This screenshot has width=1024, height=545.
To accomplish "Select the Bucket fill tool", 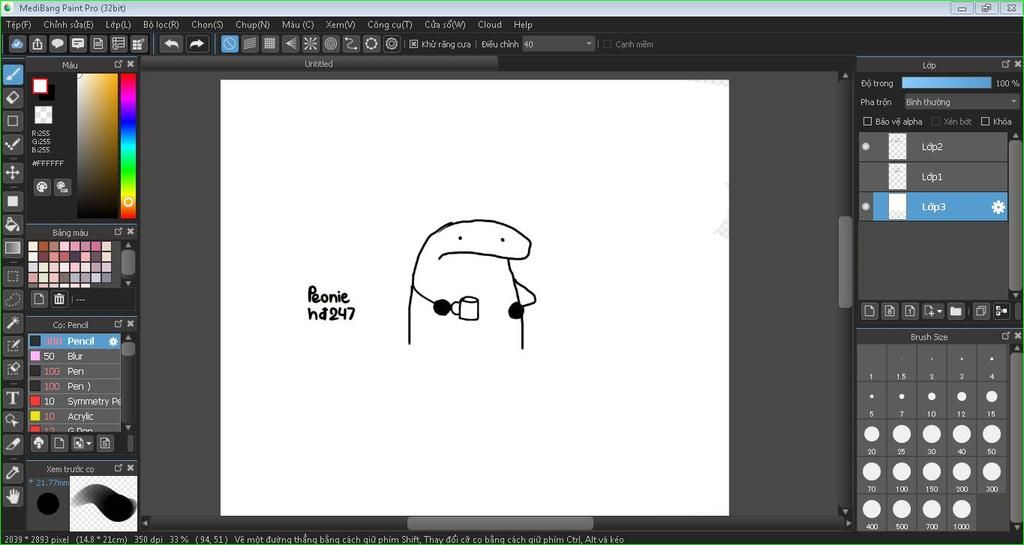I will point(12,225).
